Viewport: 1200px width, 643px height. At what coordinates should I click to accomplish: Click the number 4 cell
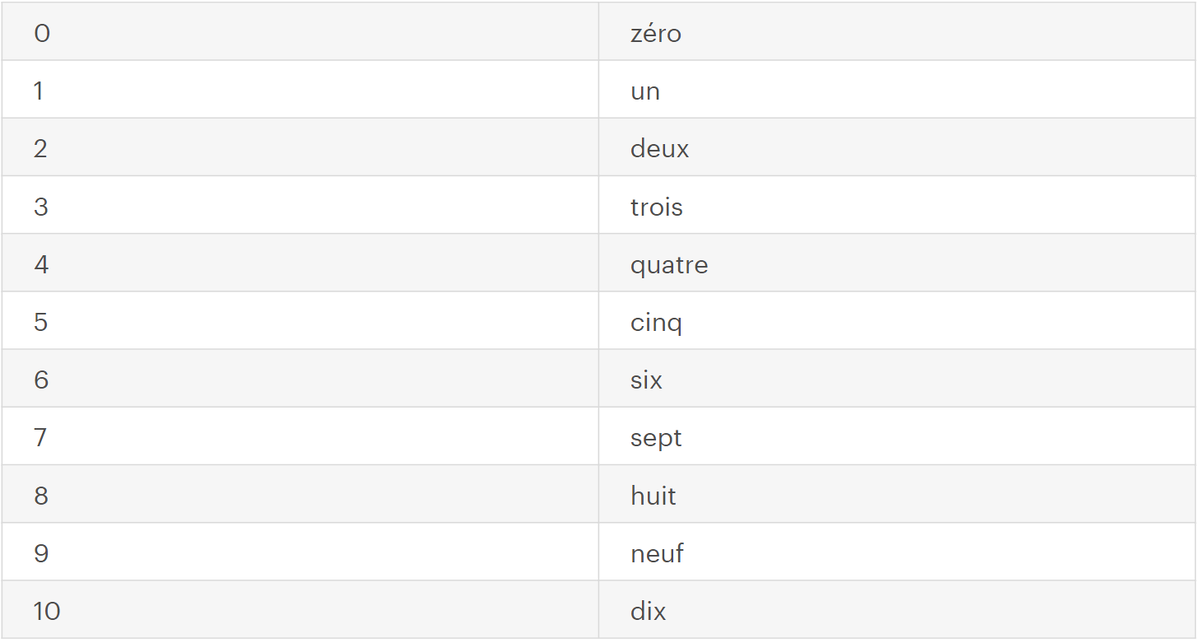pyautogui.click(x=40, y=265)
